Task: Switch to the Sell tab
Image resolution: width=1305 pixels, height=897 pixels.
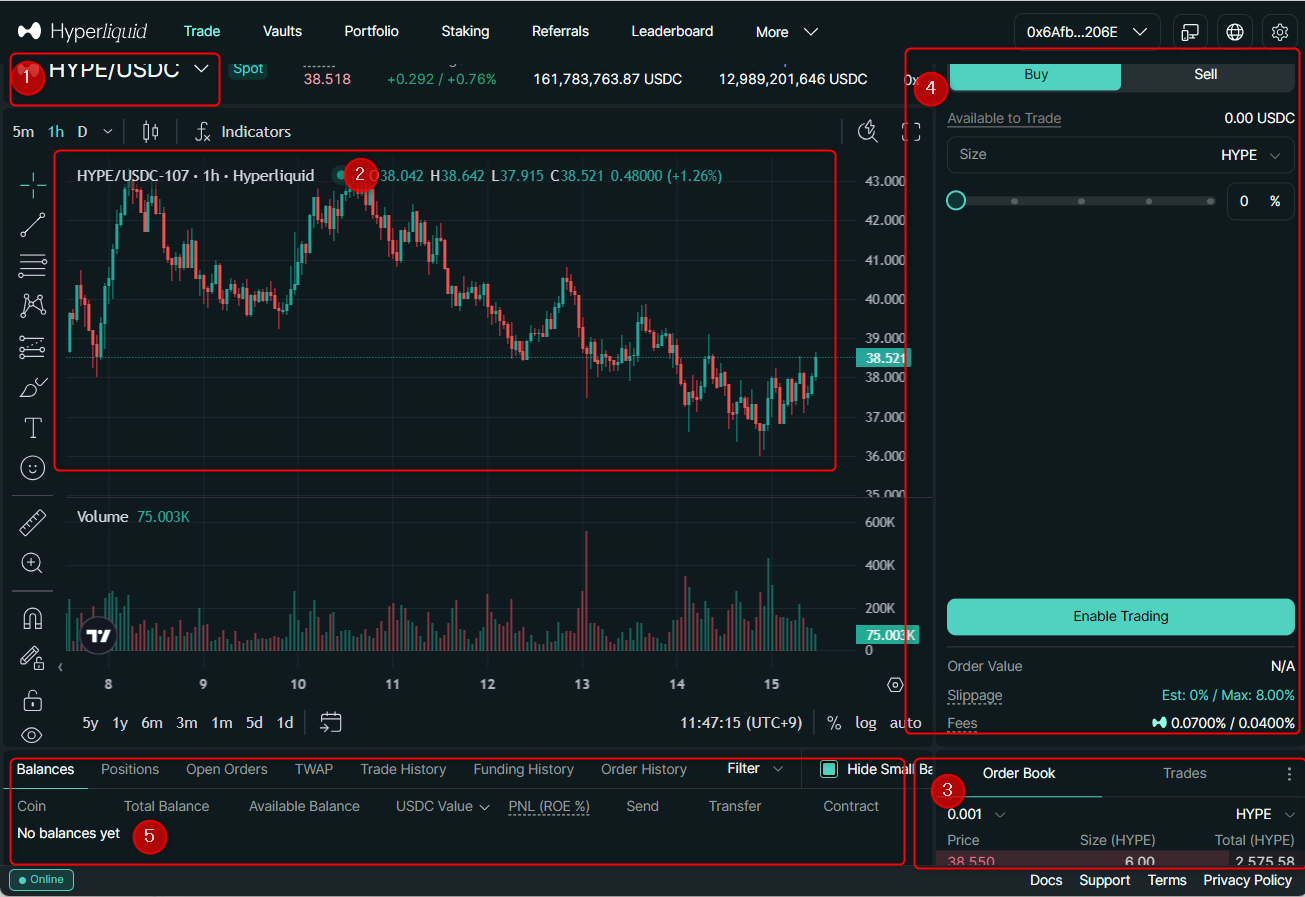Action: tap(1205, 74)
